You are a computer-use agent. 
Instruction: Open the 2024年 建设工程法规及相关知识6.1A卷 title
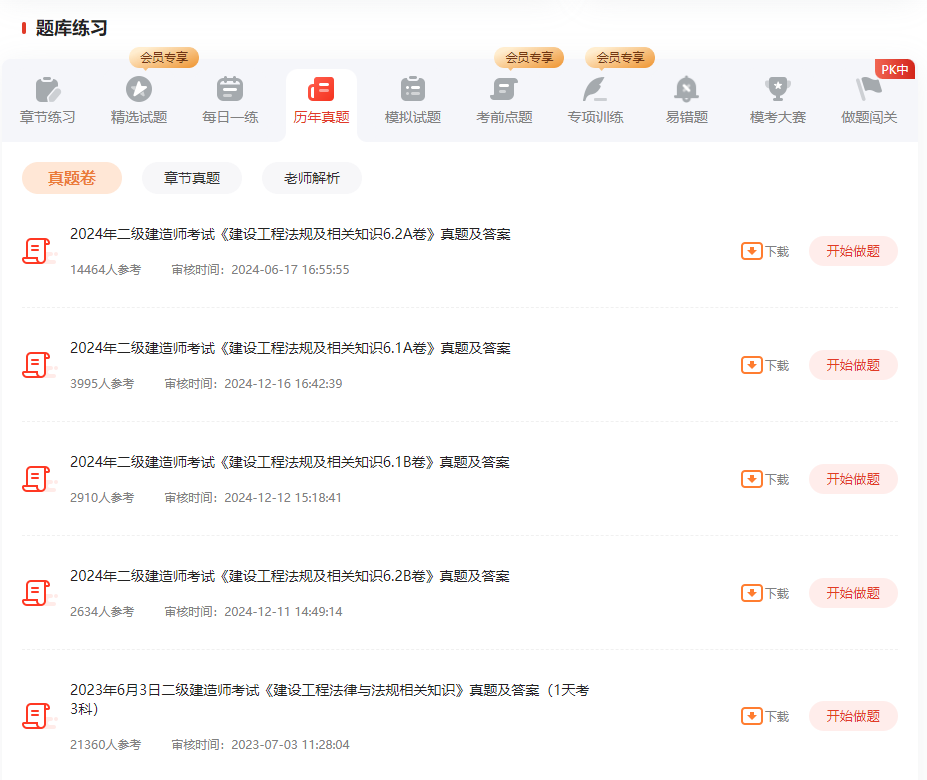[290, 348]
